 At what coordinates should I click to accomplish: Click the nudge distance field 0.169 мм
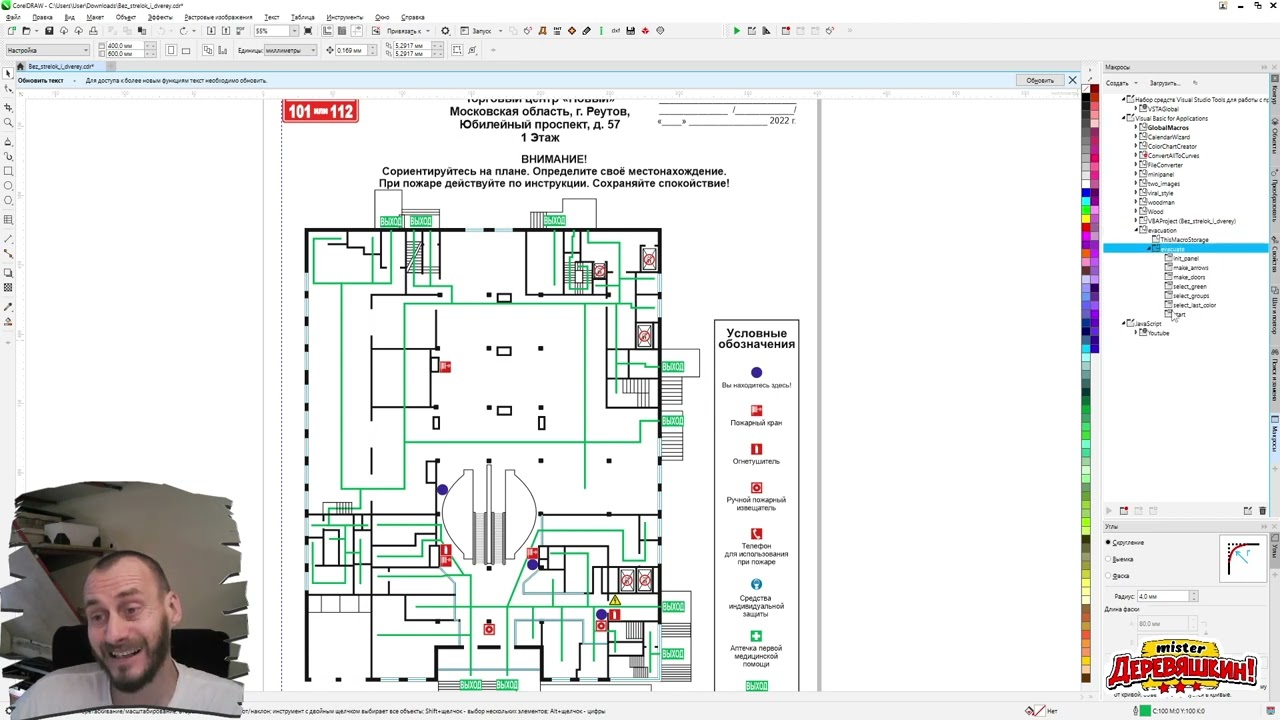(x=349, y=50)
